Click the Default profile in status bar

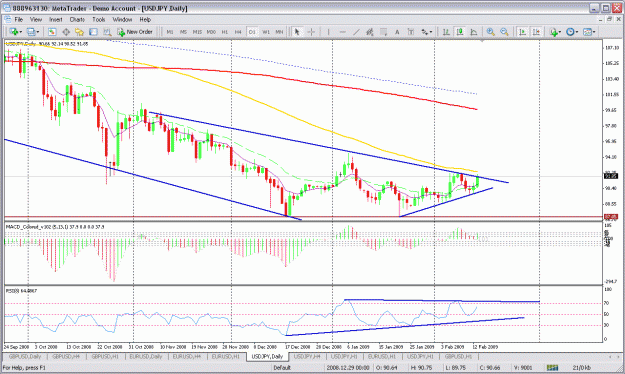[282, 368]
